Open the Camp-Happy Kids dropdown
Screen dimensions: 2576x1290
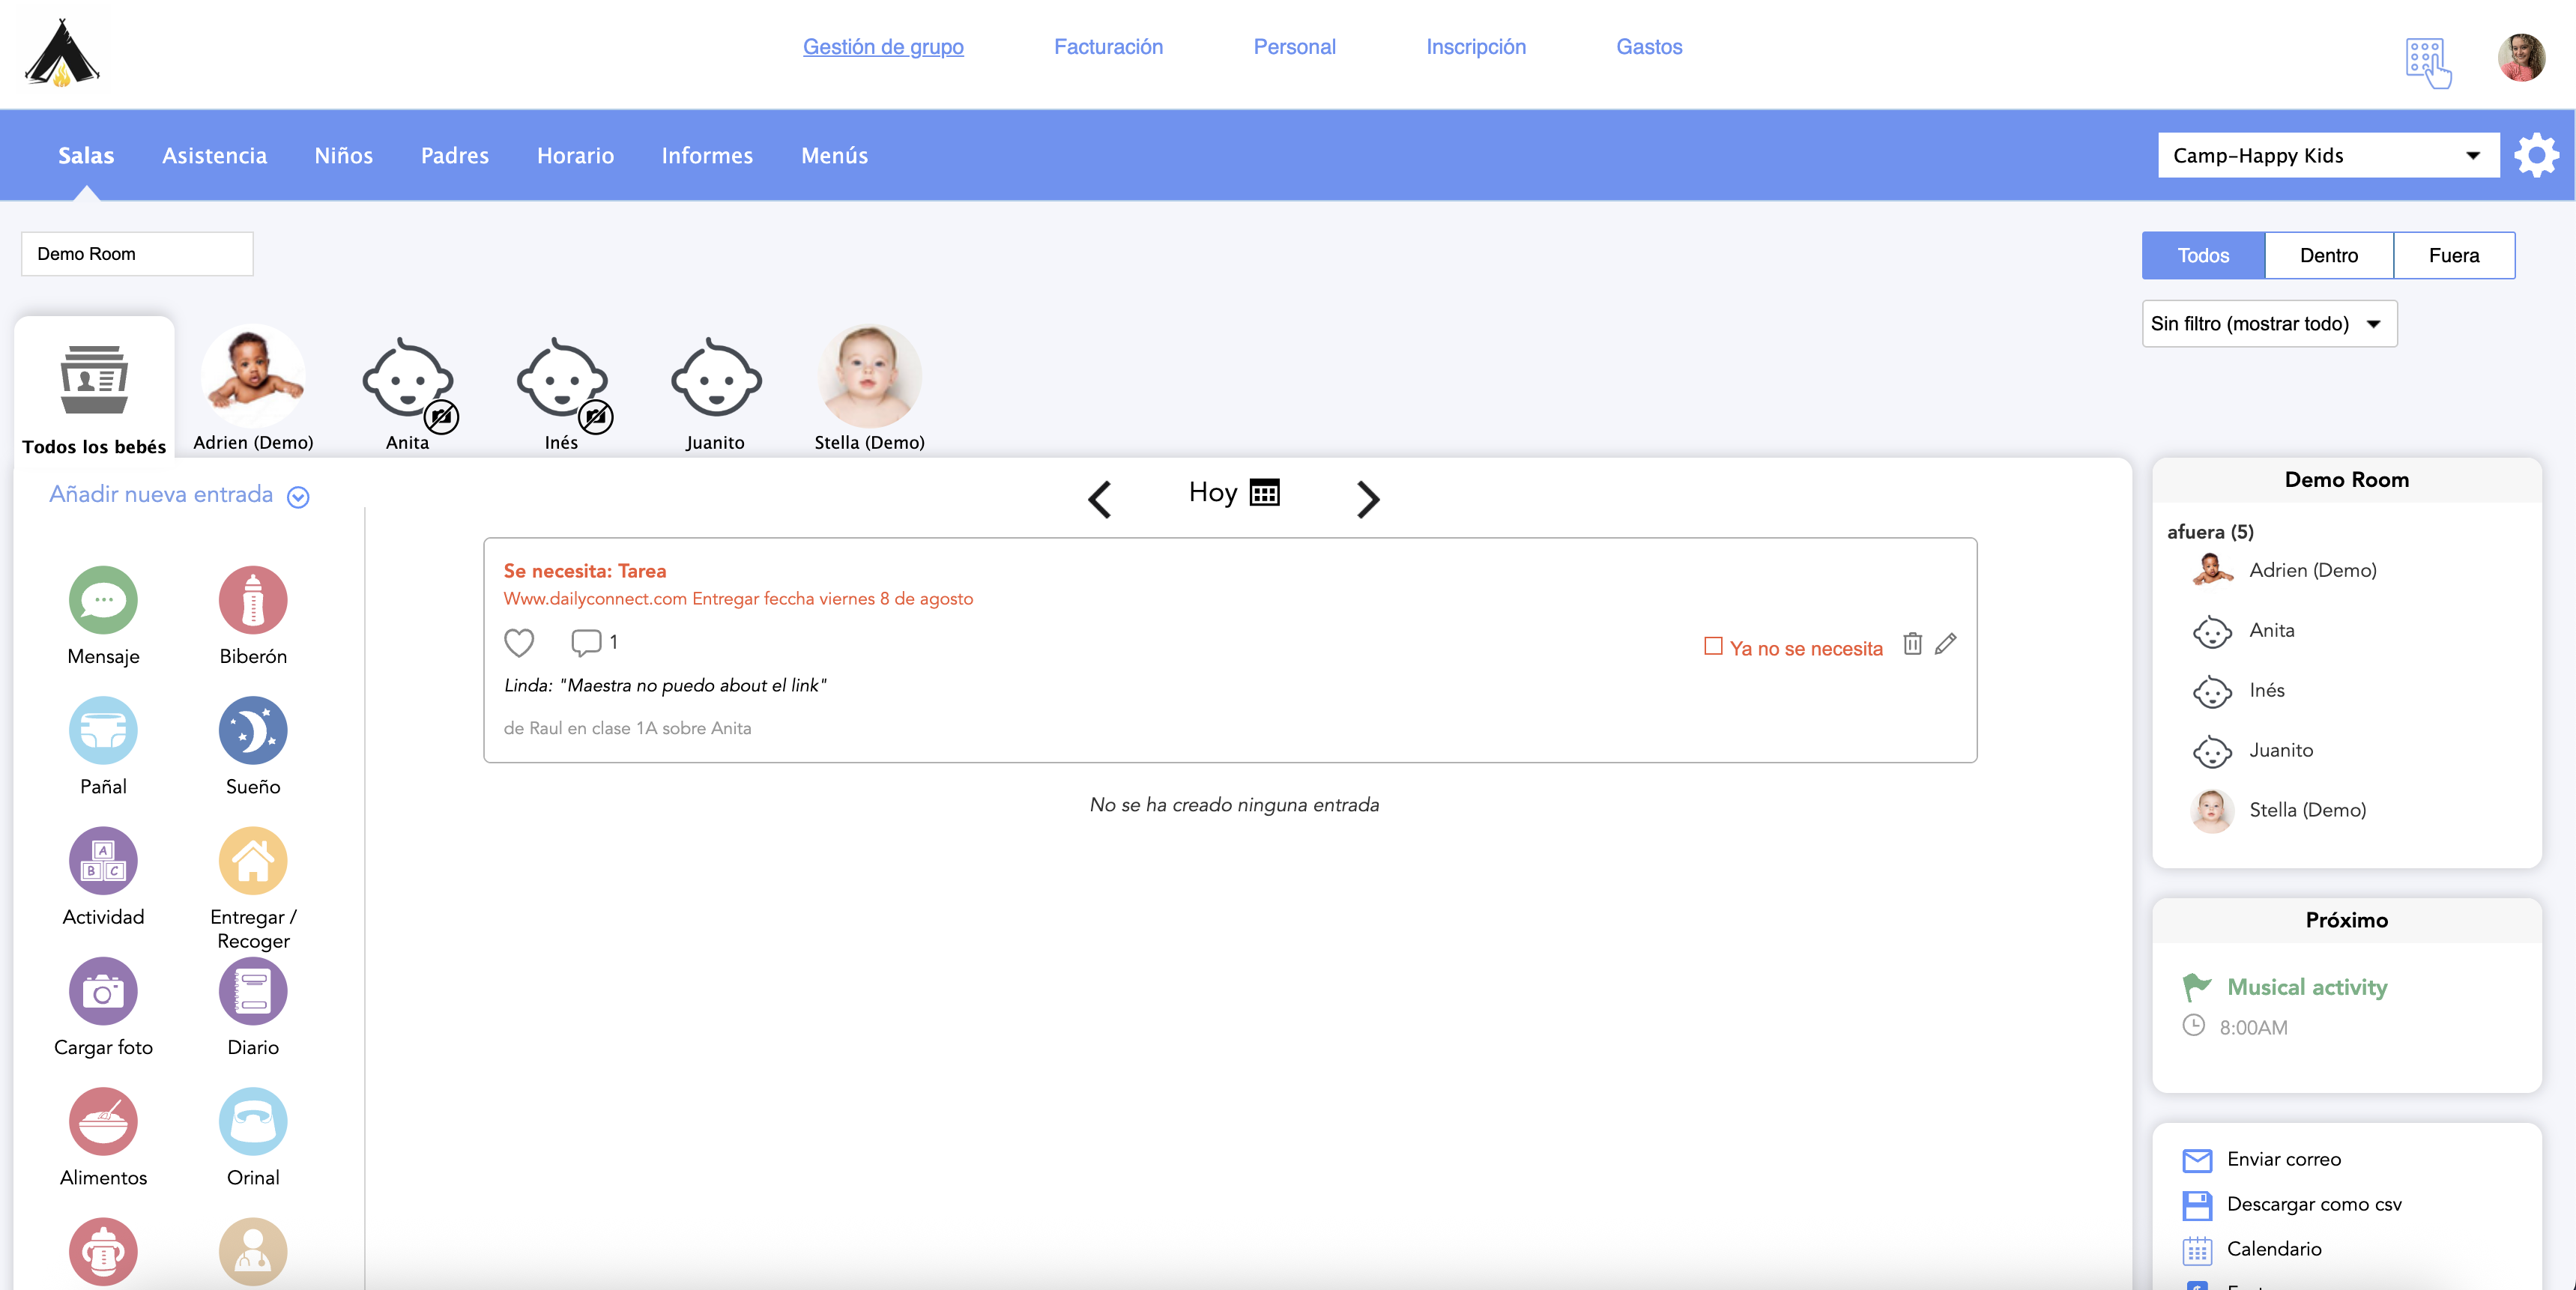pos(2327,155)
